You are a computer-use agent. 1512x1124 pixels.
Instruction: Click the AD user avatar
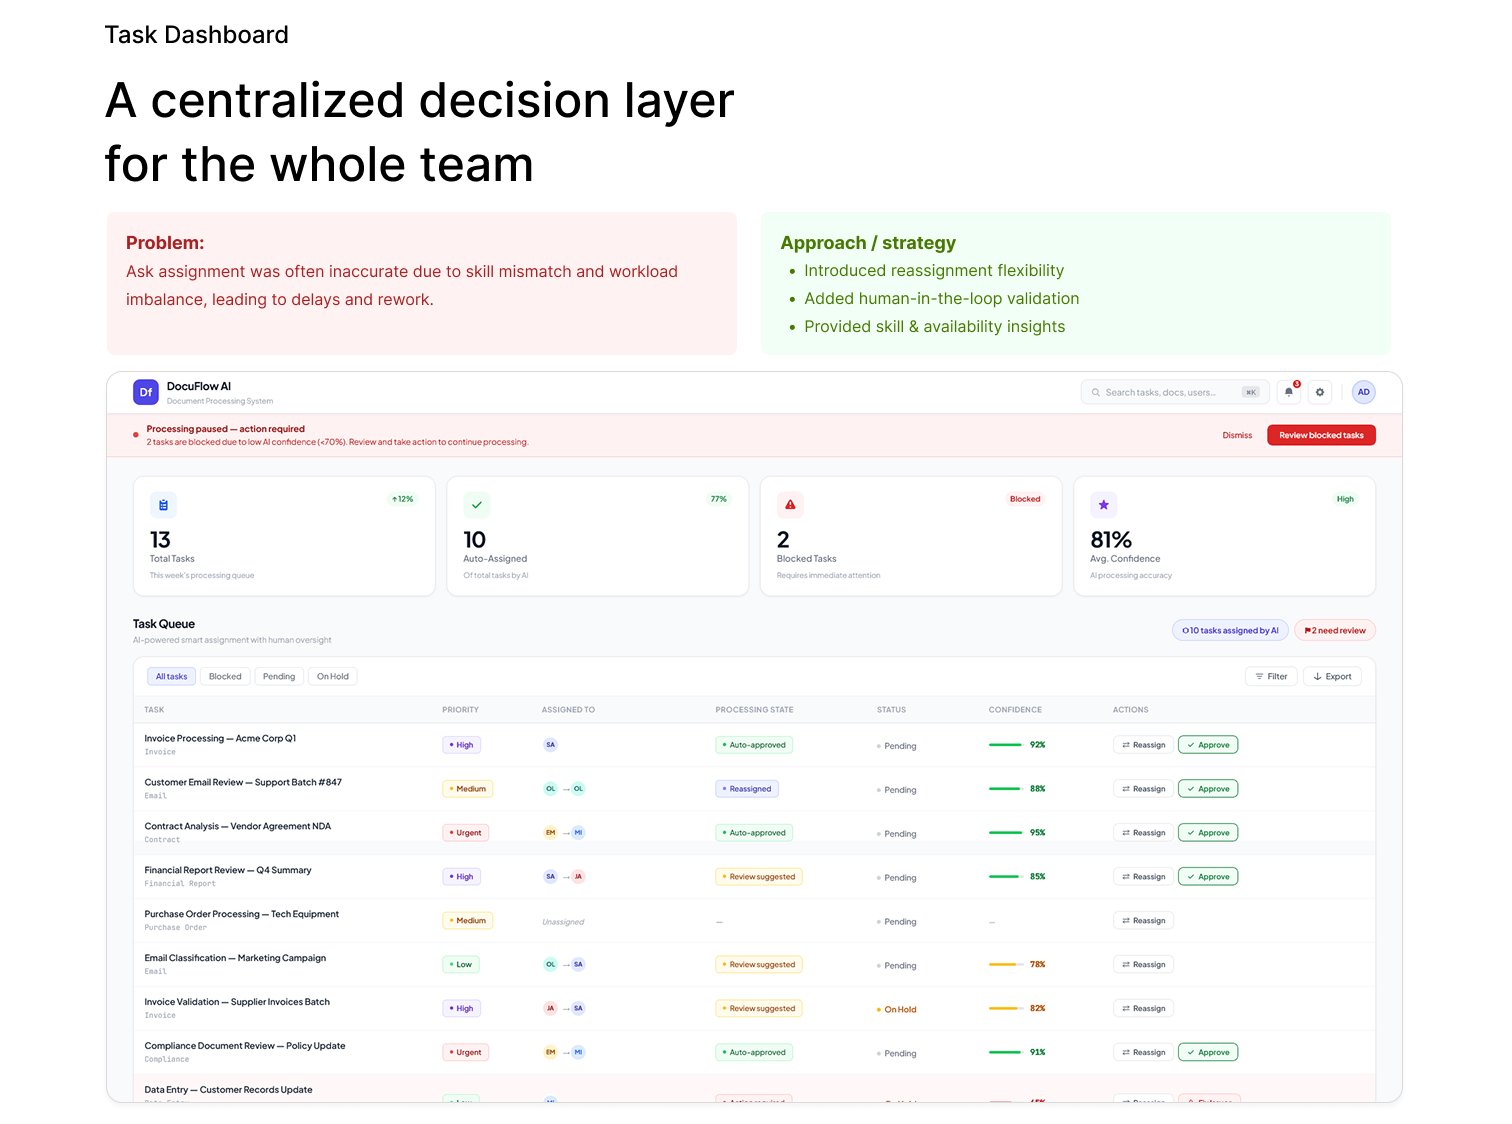click(1363, 392)
